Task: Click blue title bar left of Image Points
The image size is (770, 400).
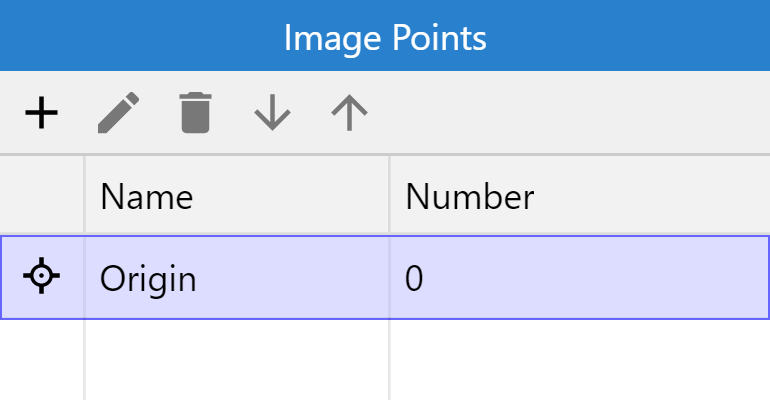Action: tap(140, 35)
